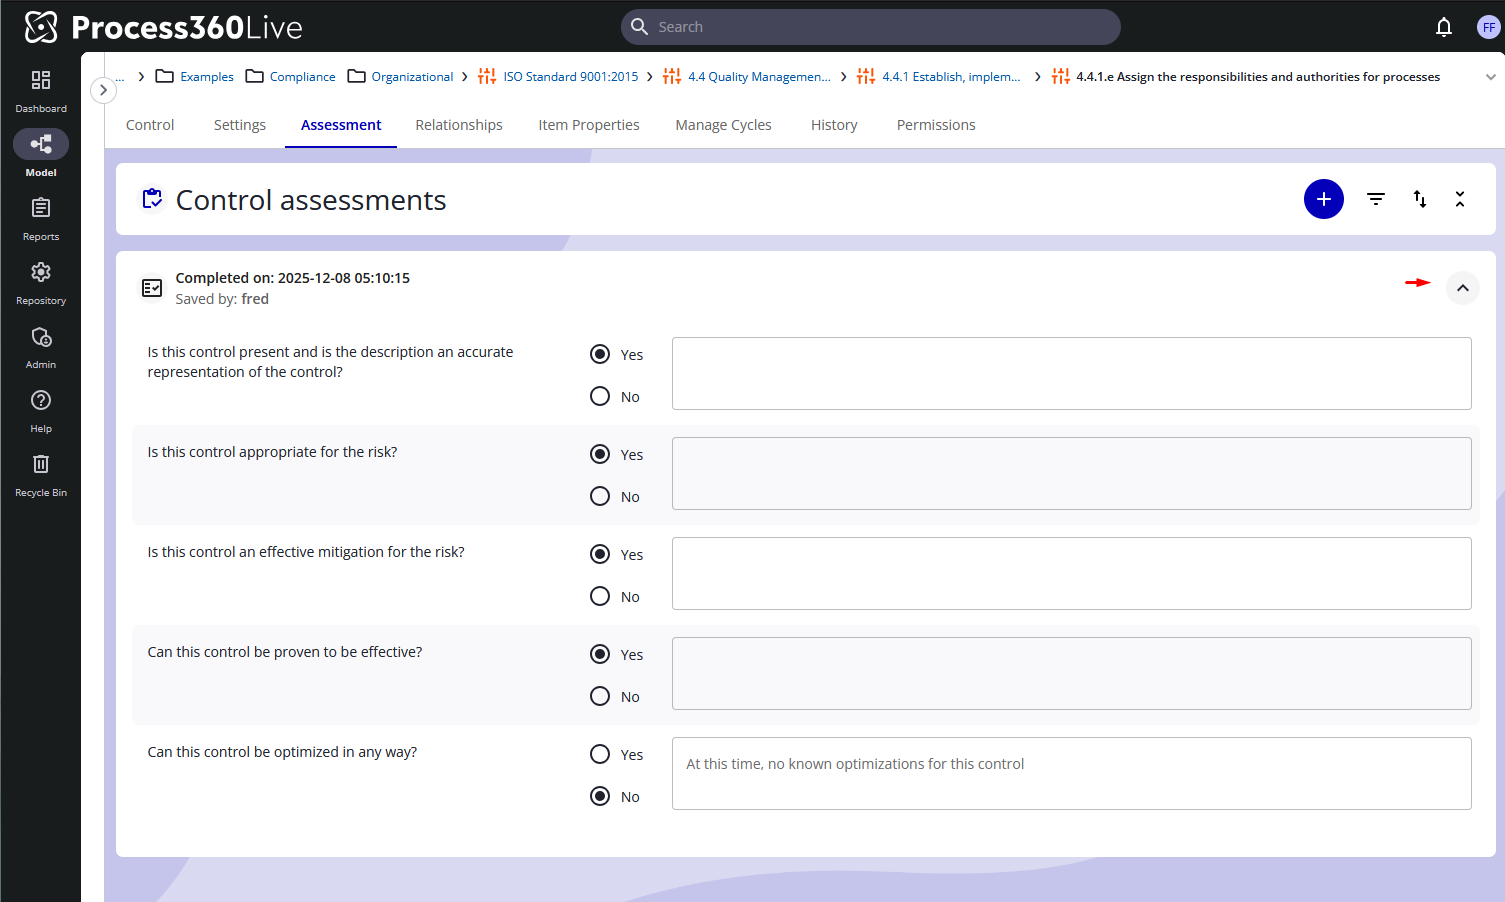
Task: Open Reports from the sidebar
Action: click(41, 209)
